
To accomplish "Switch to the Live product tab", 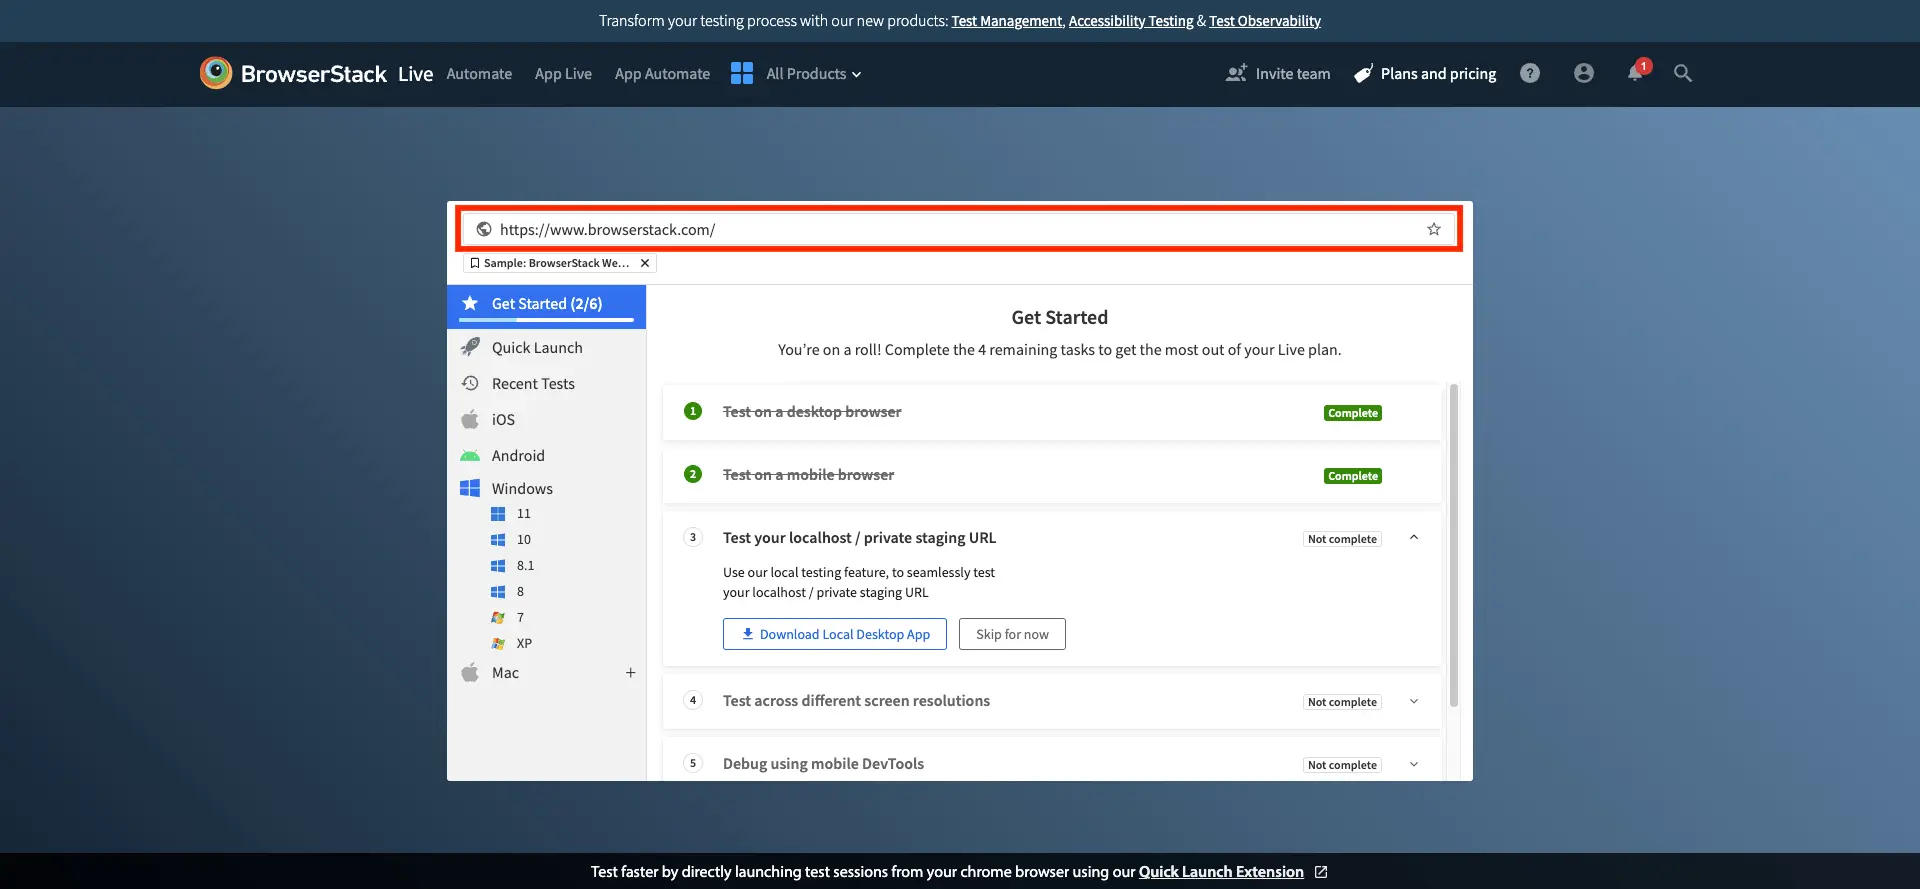I will pyautogui.click(x=415, y=74).
